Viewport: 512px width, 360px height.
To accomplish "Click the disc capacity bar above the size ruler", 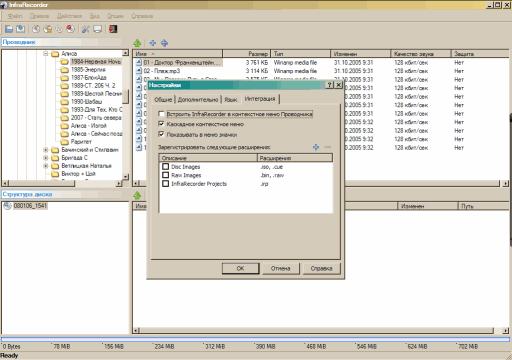I will click(x=255, y=339).
